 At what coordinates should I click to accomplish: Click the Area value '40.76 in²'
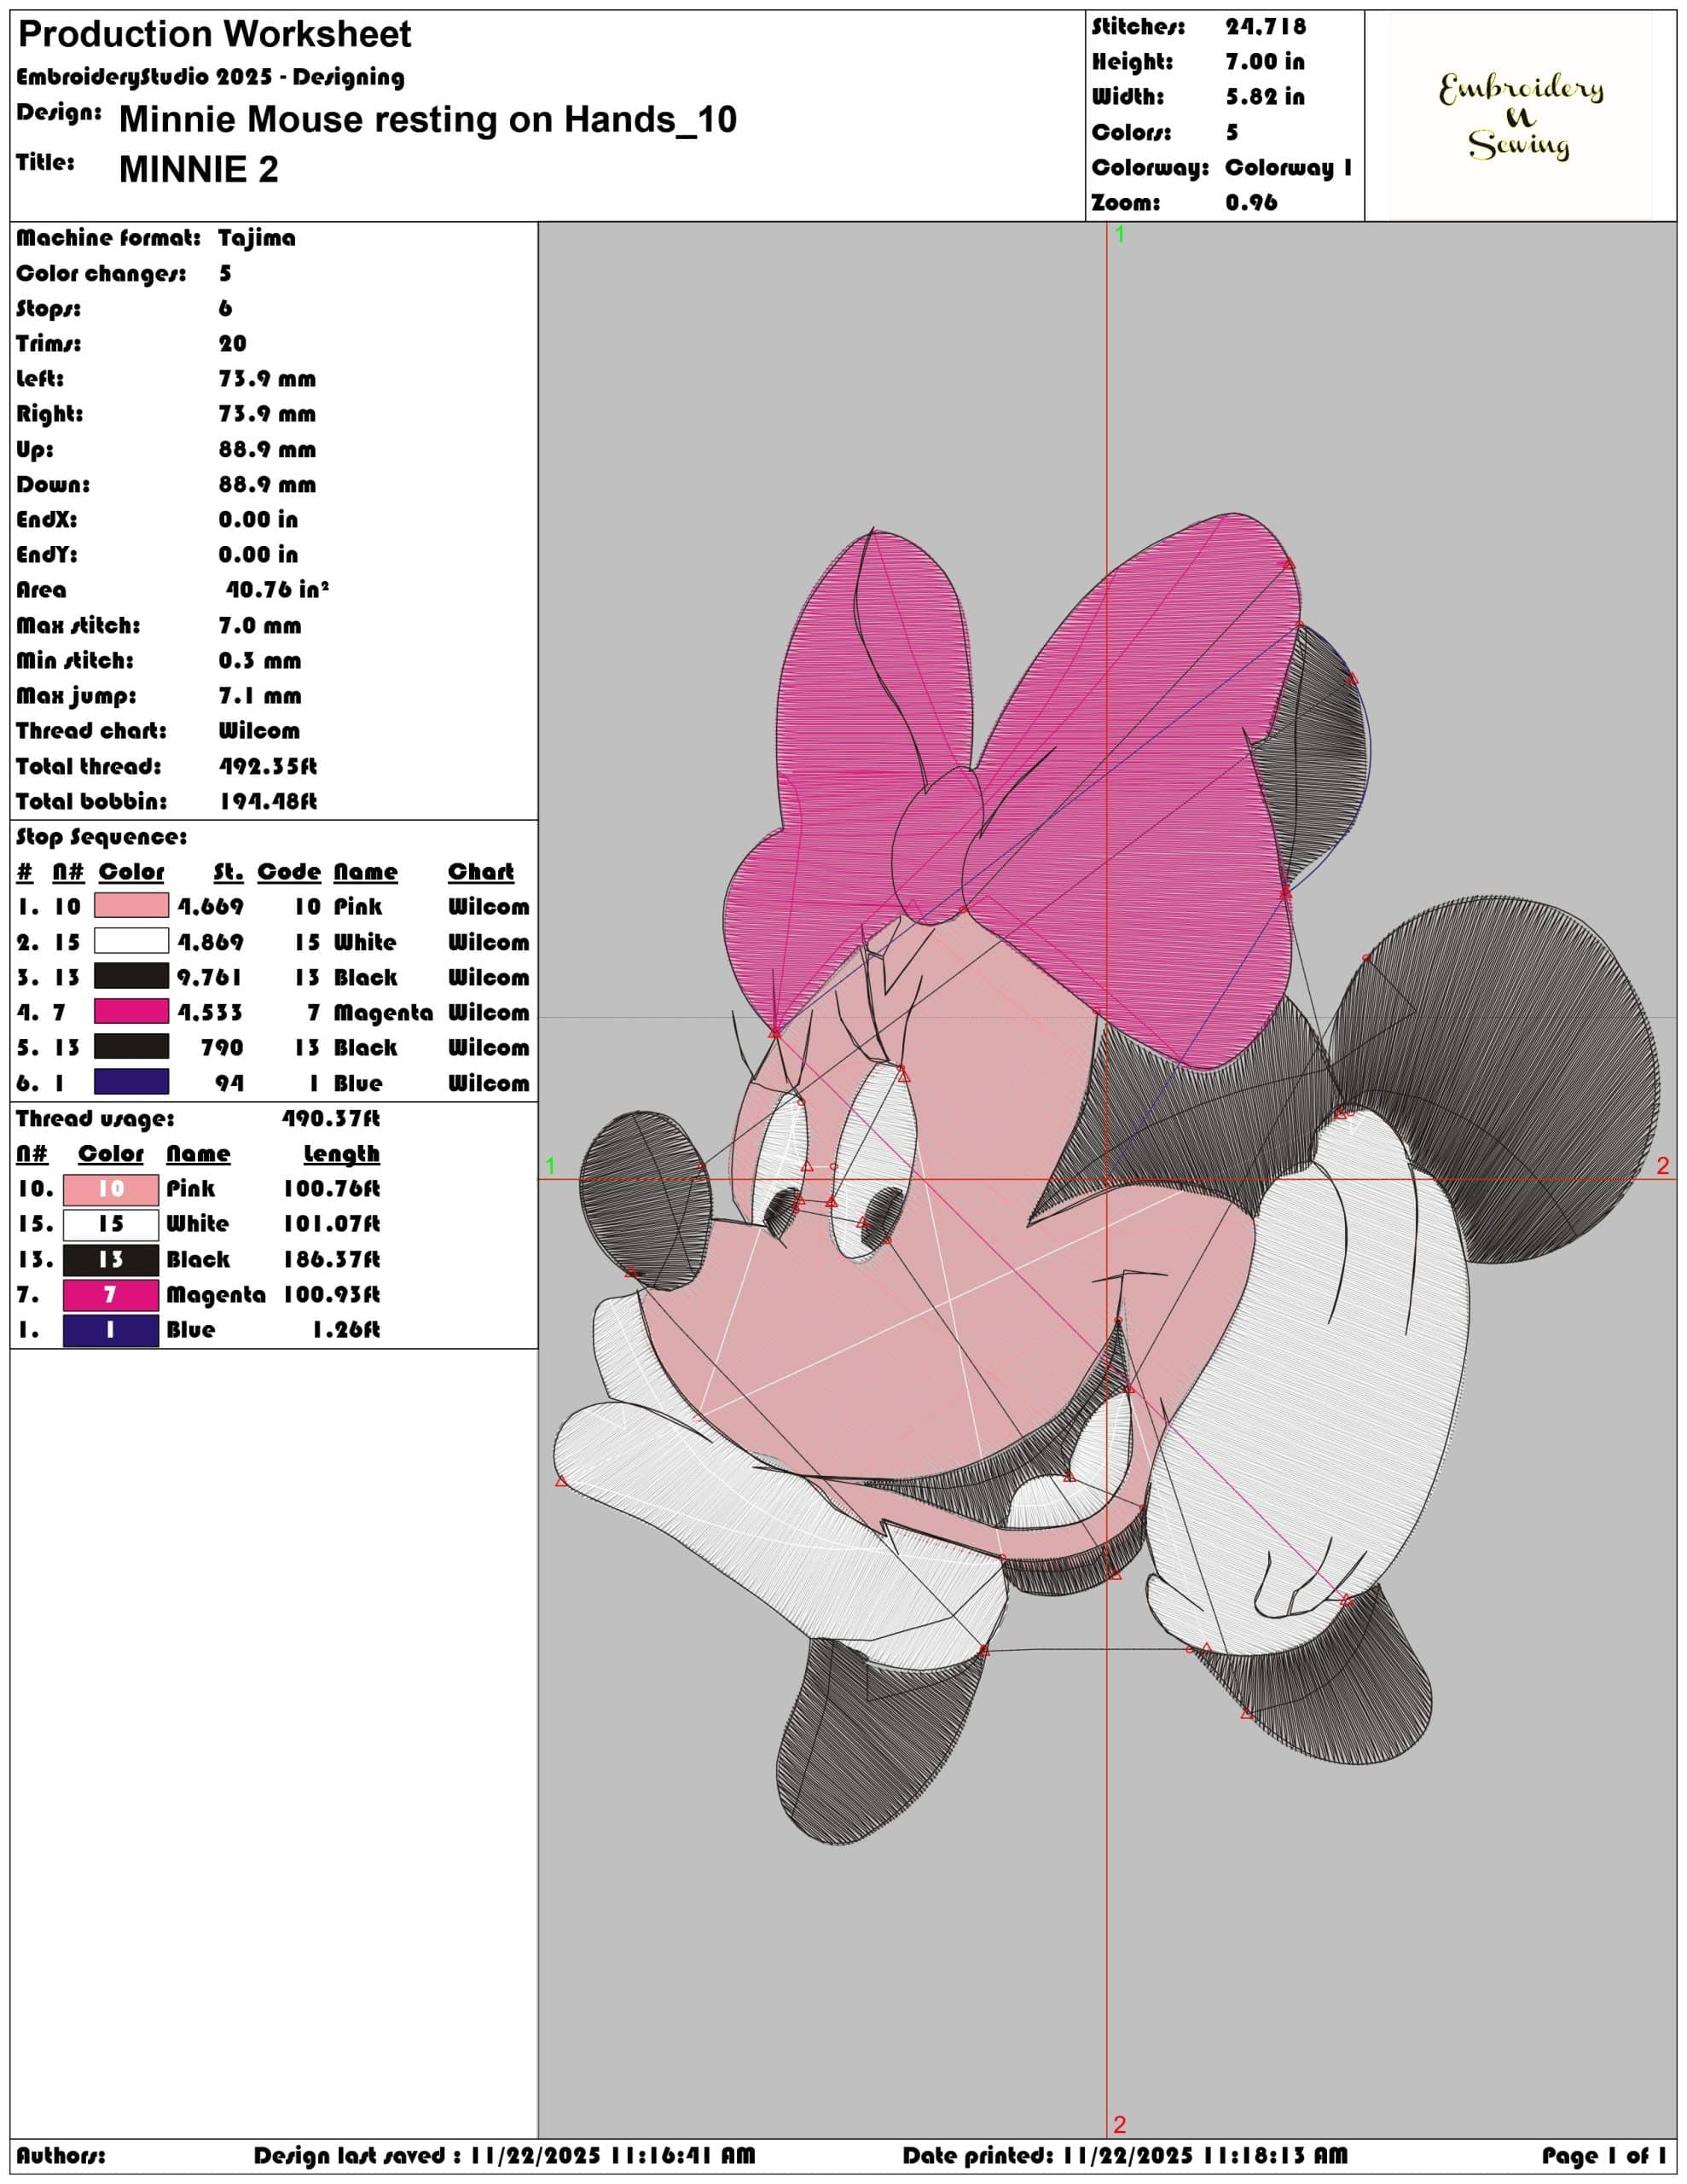[x=277, y=590]
